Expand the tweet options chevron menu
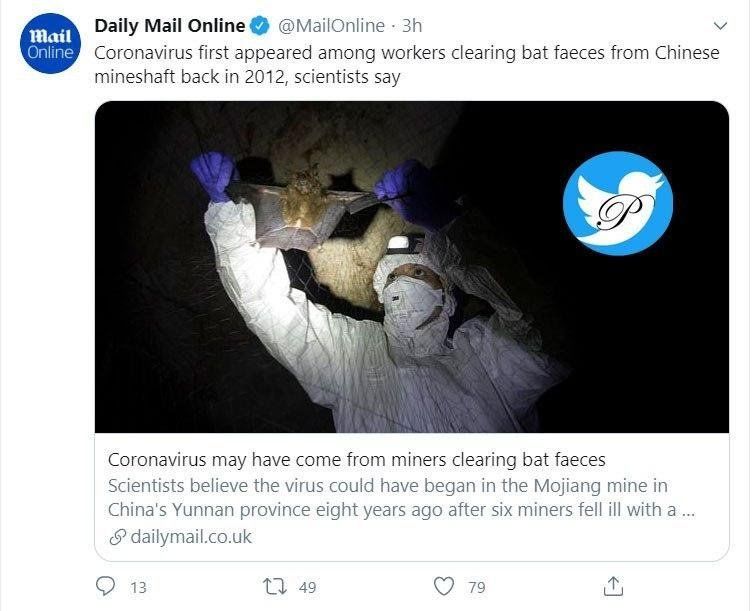This screenshot has height=611, width=752. tap(720, 25)
